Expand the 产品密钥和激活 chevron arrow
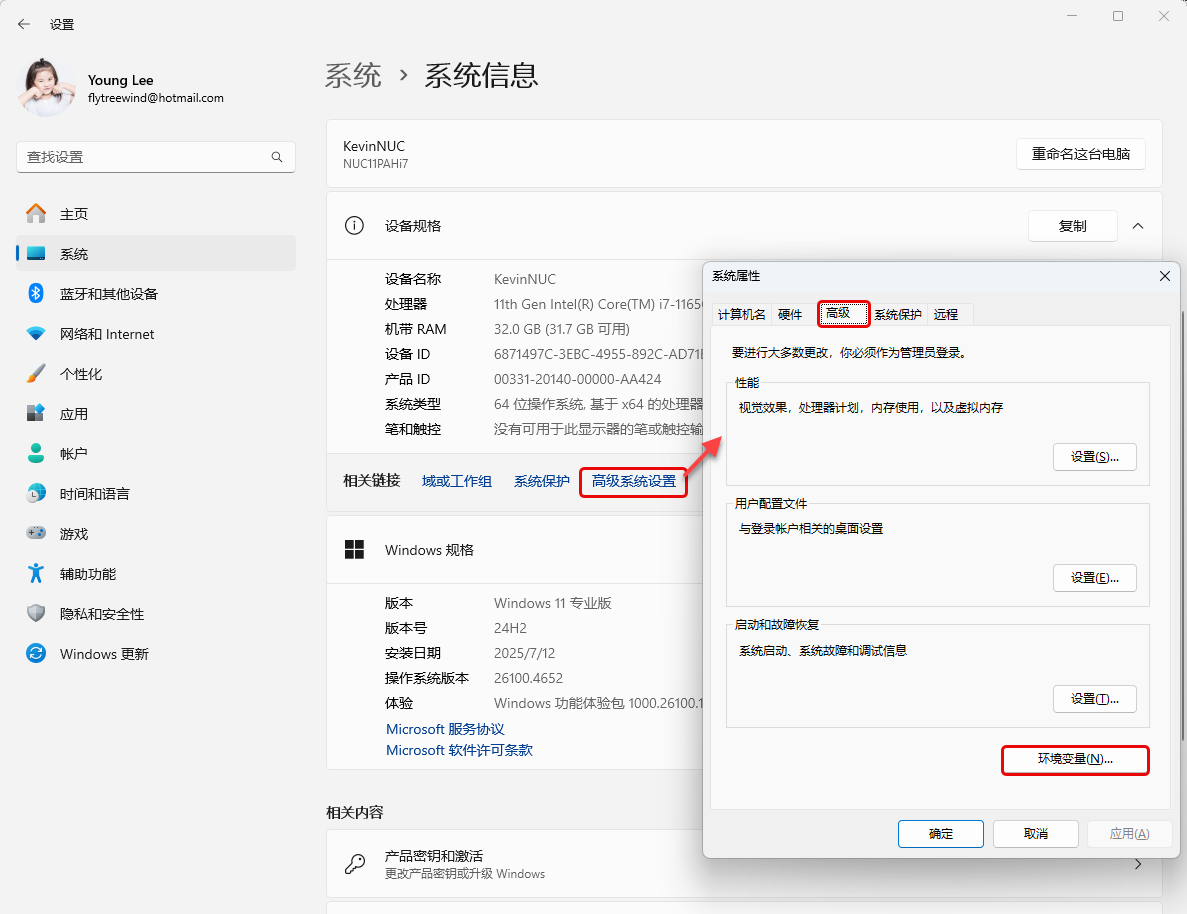Image resolution: width=1187 pixels, height=914 pixels. (1138, 864)
